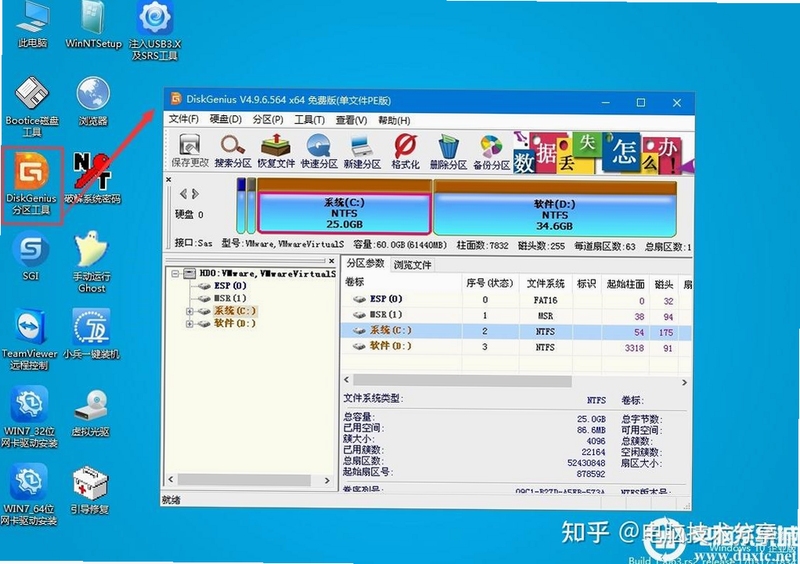Open the DiskGenius 分区工具 desktop icon

coord(32,185)
